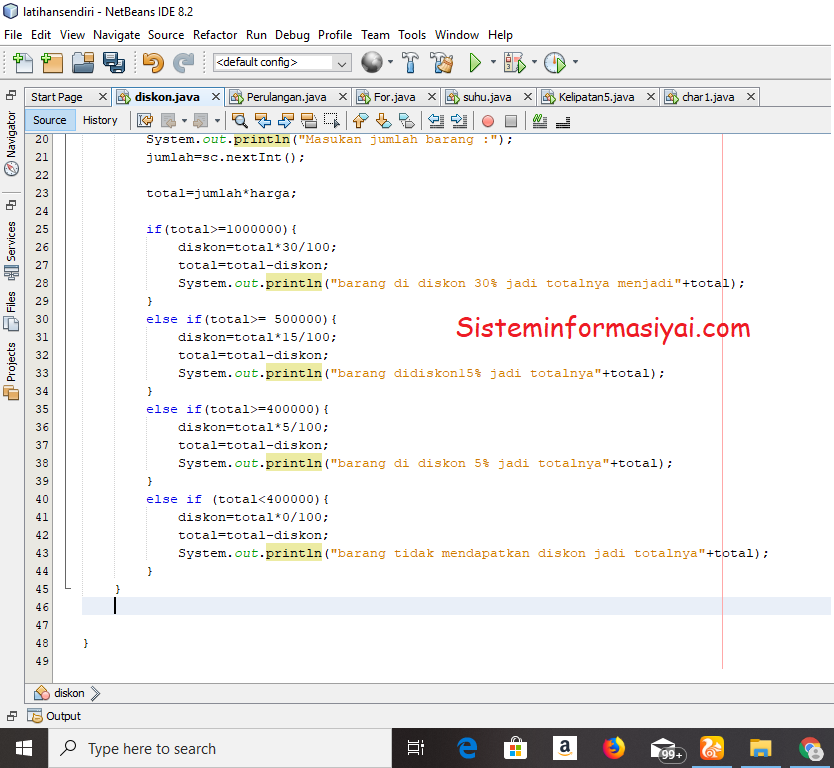
Task: Switch to the History view of diskon.java
Action: [x=100, y=120]
